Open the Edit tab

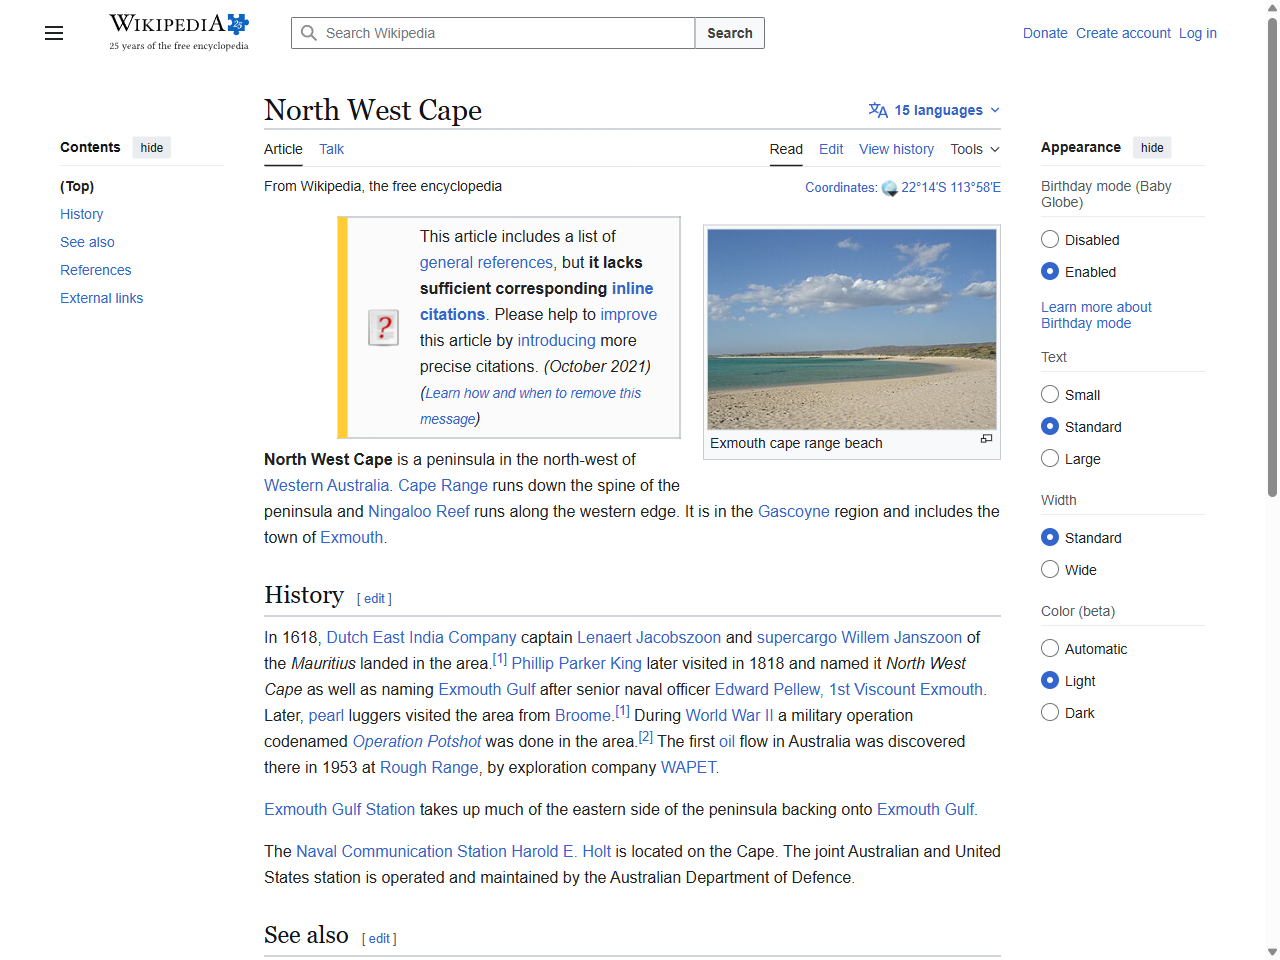tap(831, 149)
